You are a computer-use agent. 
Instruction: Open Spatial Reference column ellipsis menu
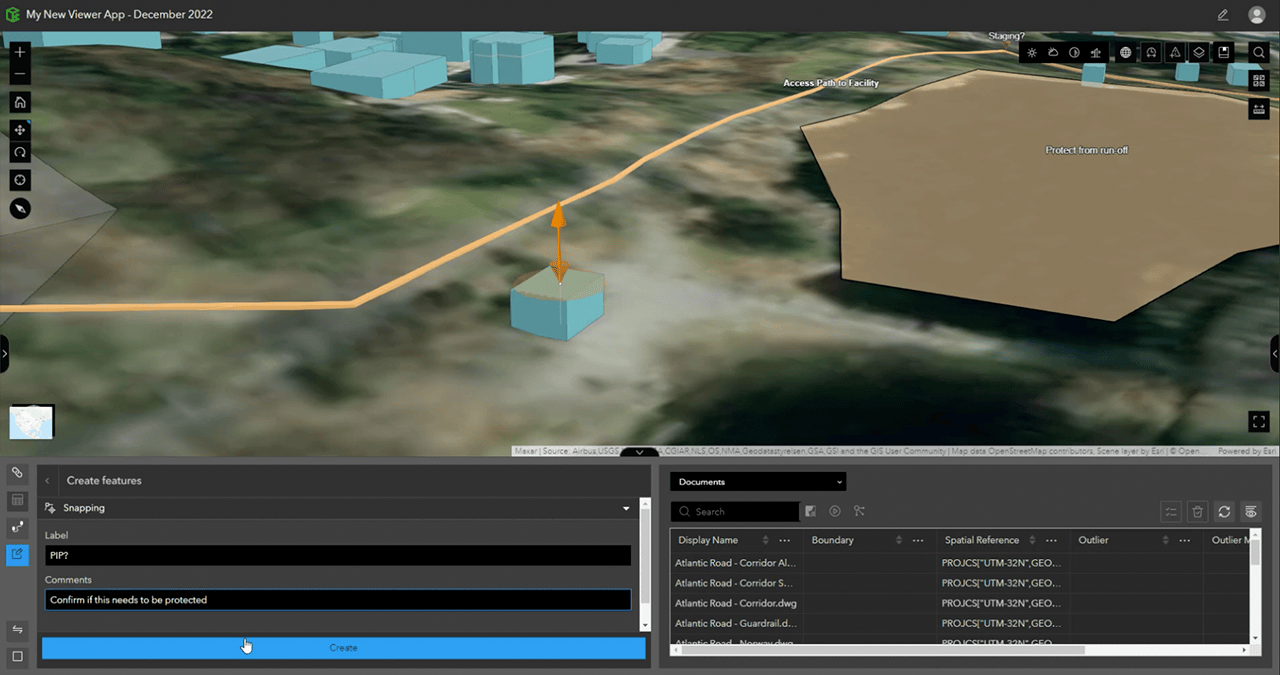coord(1051,540)
